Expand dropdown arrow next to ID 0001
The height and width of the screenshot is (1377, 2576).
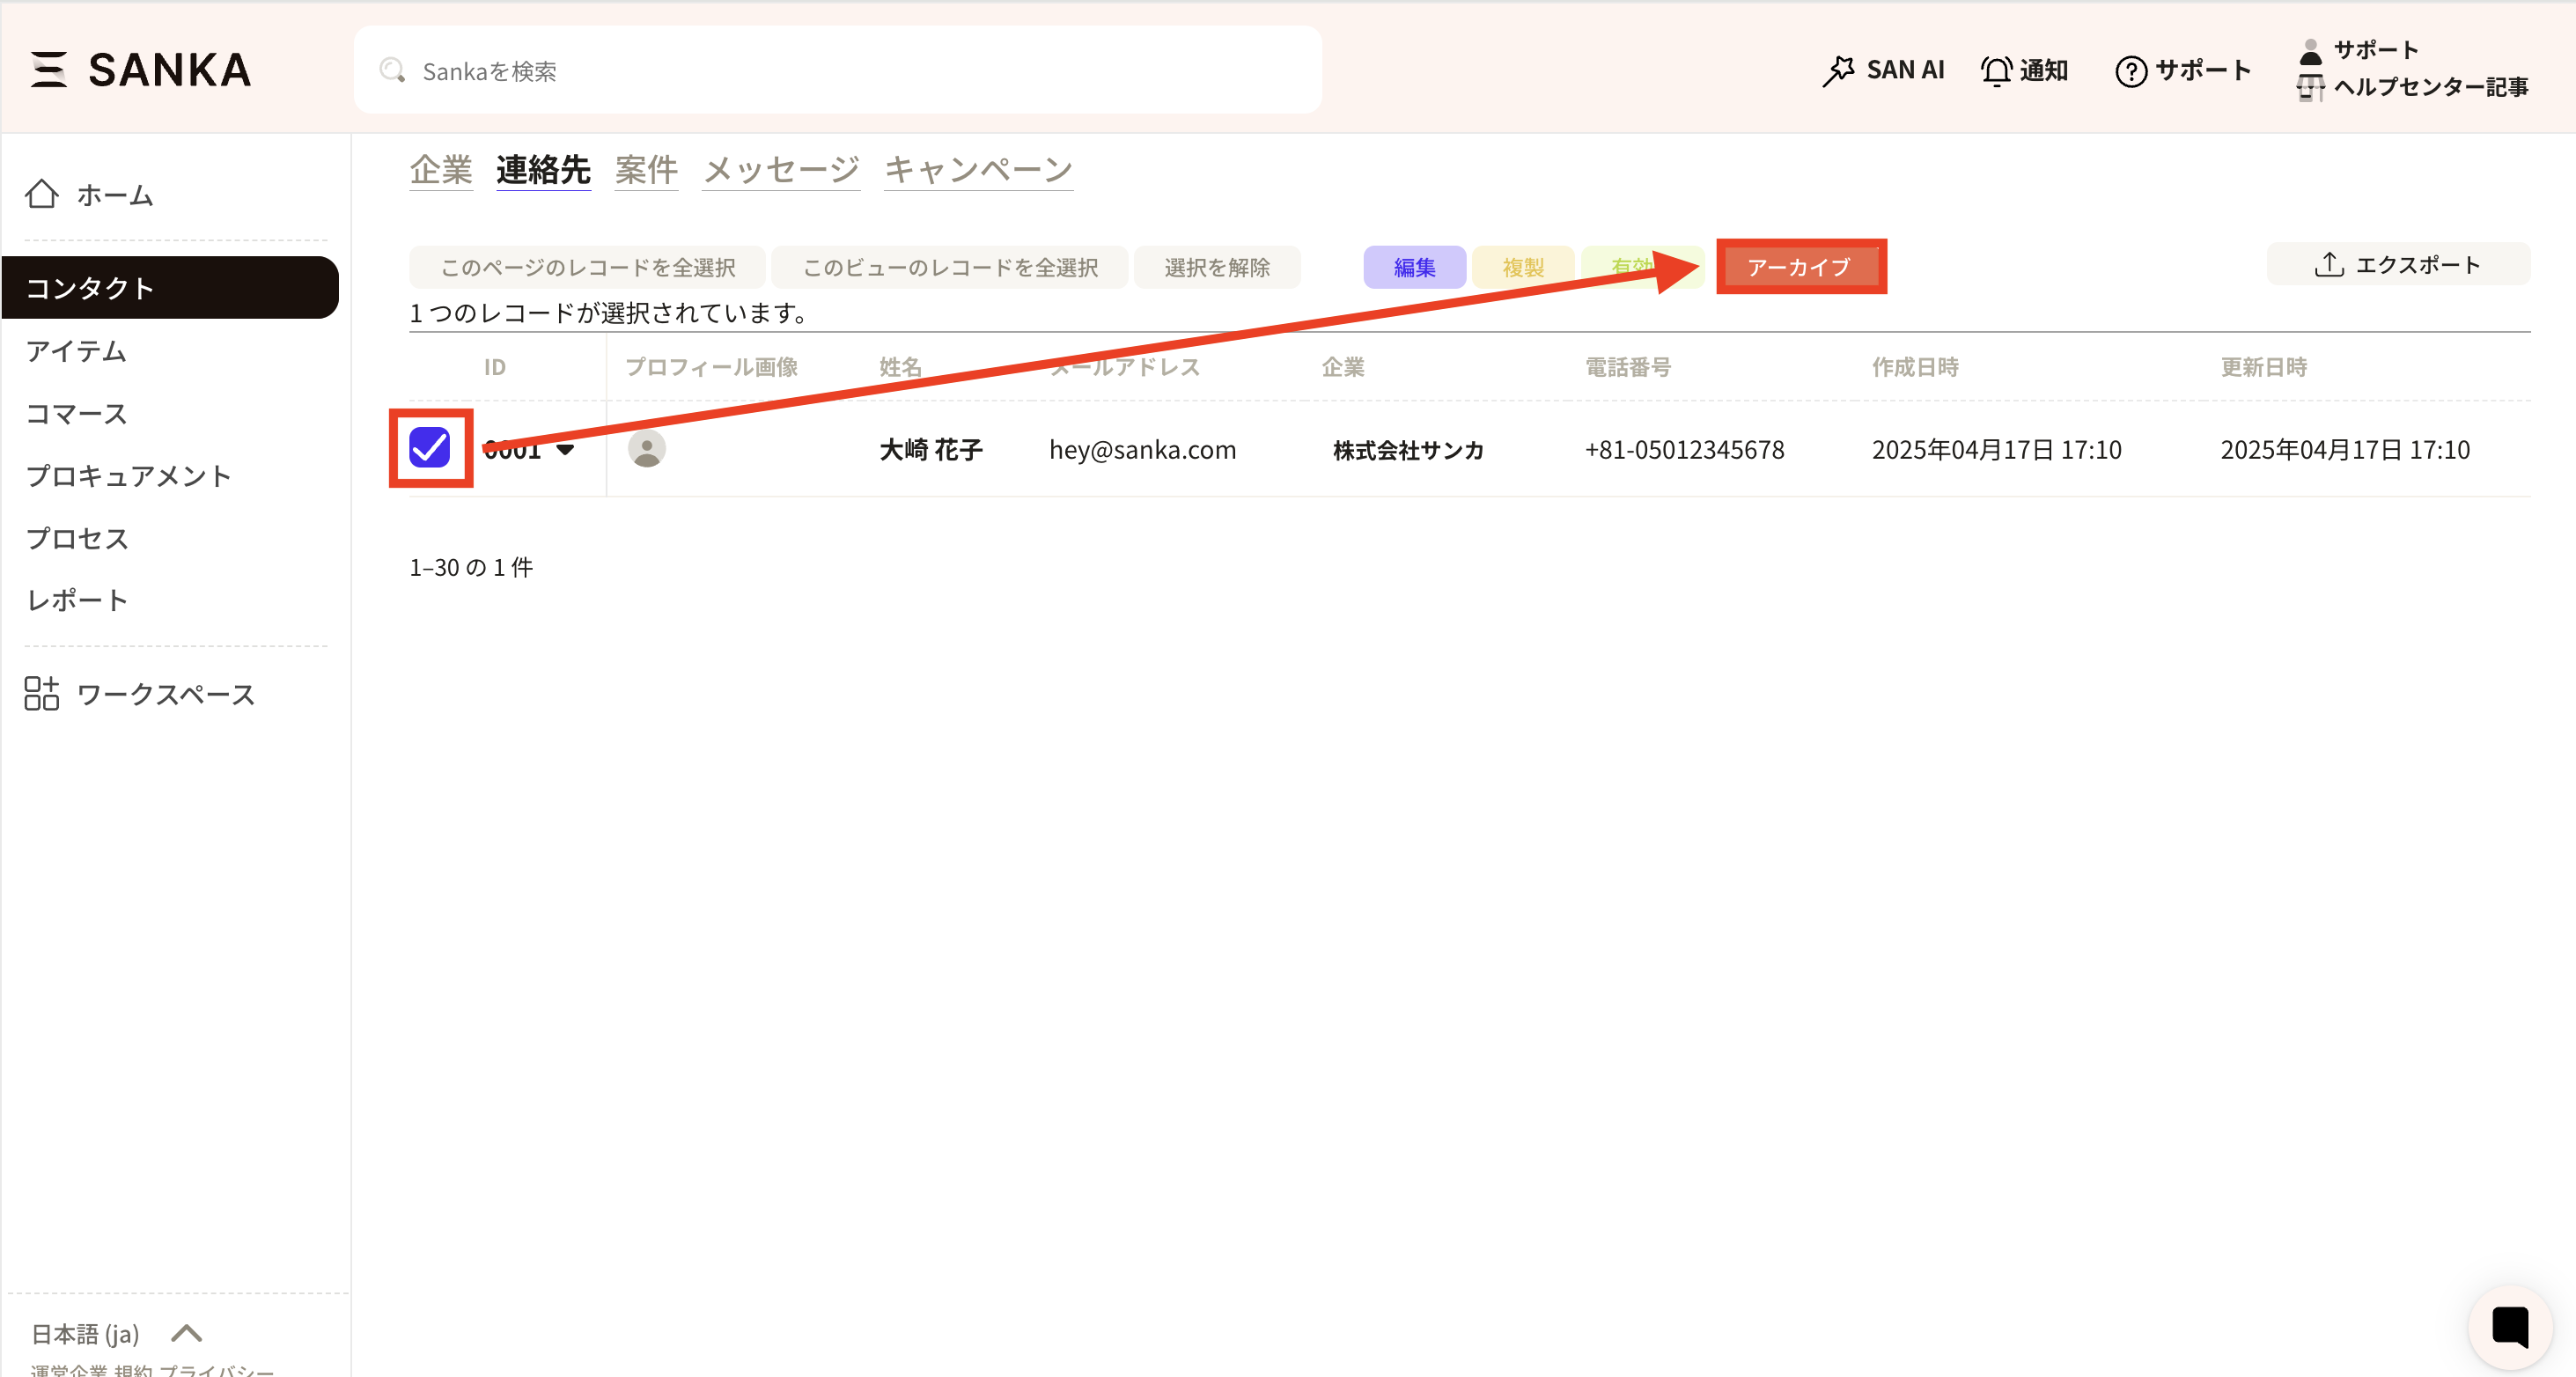[565, 450]
